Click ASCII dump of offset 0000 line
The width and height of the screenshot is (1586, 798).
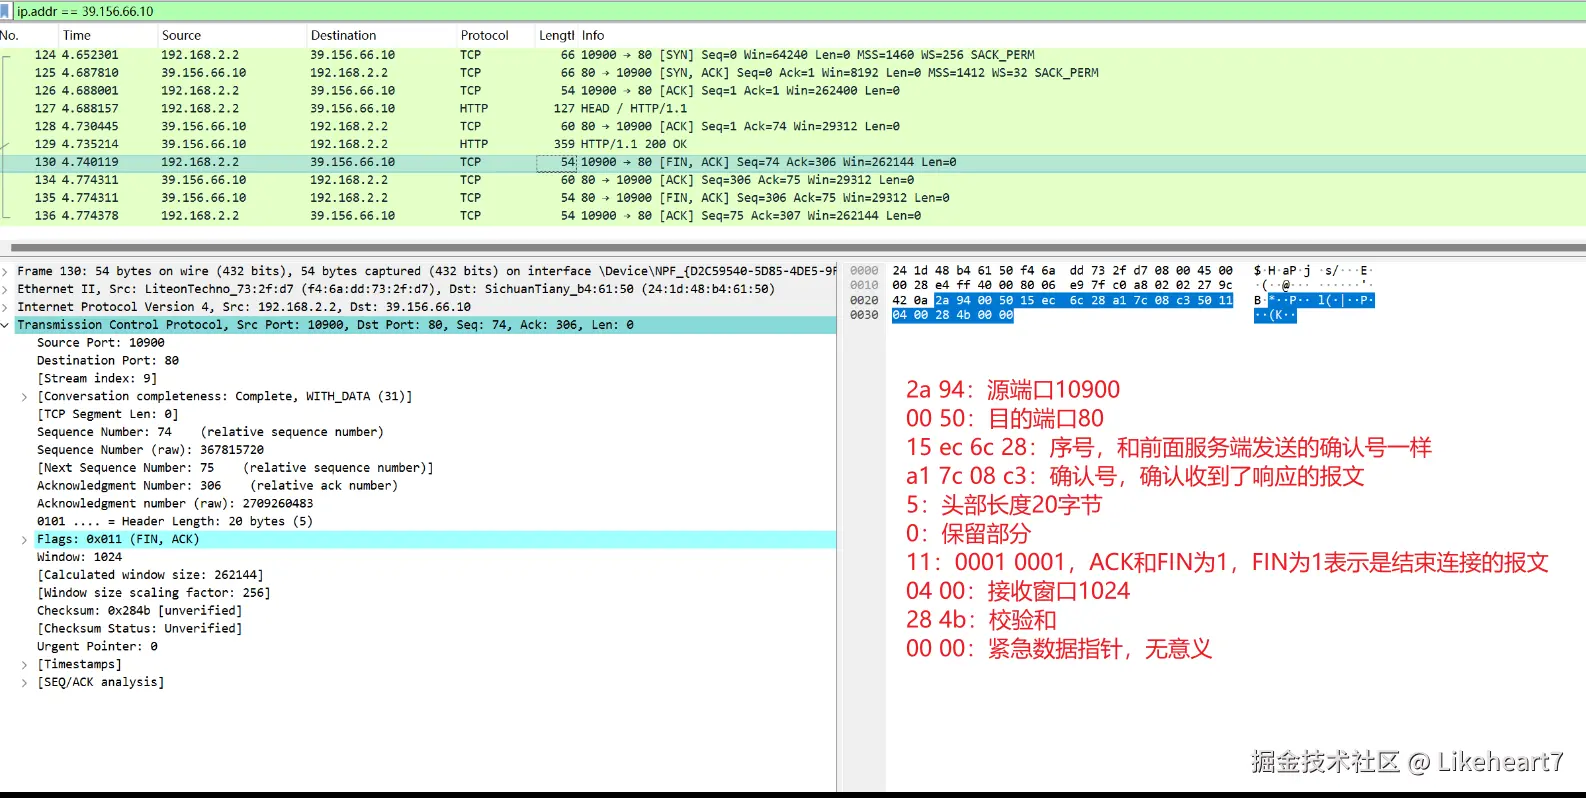[x=1313, y=271]
